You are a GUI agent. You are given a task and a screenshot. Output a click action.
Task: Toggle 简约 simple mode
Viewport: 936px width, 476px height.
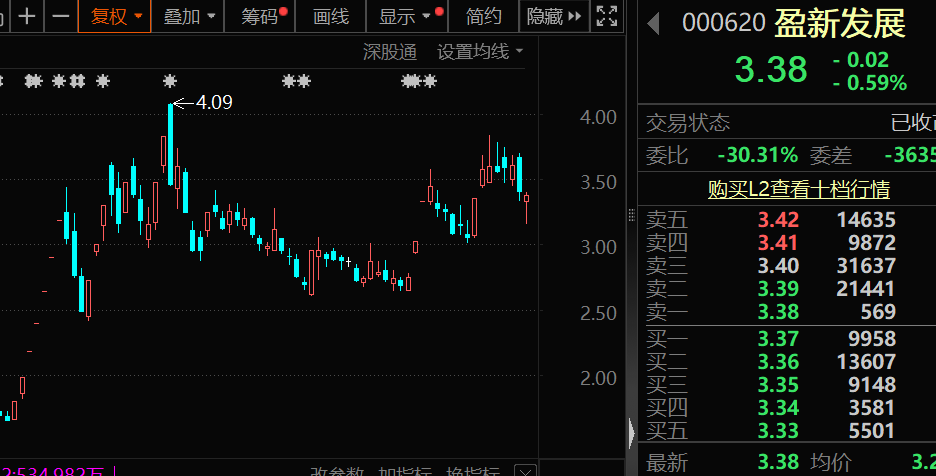coord(484,16)
